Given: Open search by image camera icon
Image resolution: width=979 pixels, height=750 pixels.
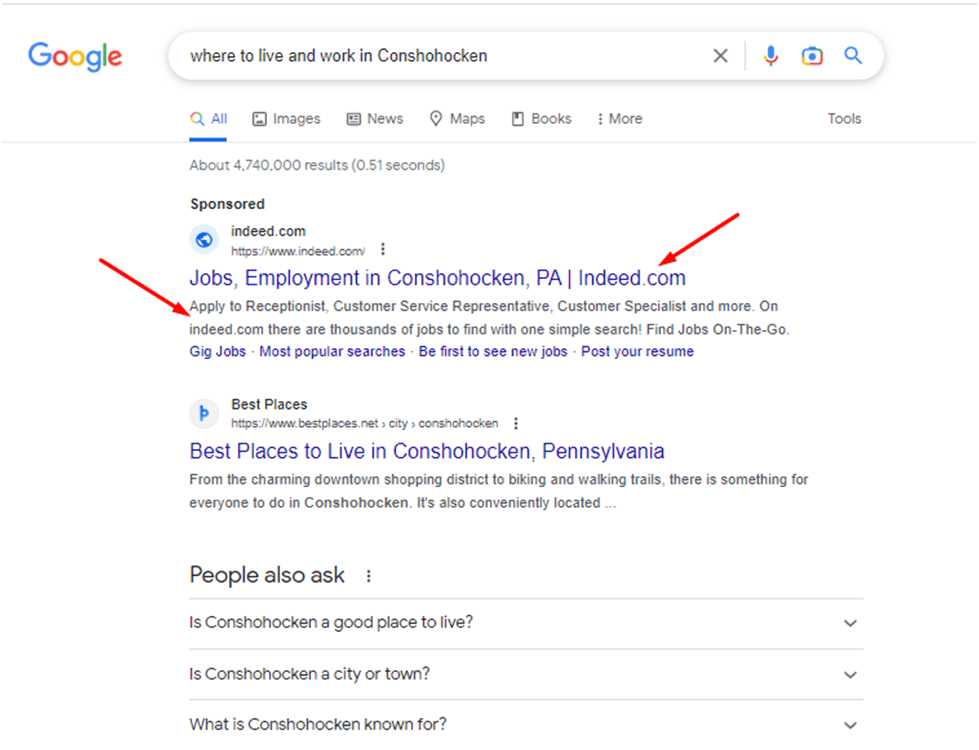Looking at the screenshot, I should tap(812, 56).
